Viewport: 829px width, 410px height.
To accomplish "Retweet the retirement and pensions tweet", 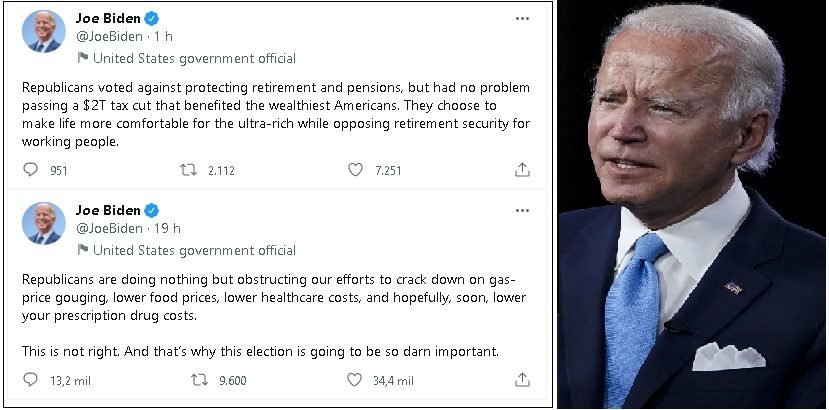I will coord(188,170).
